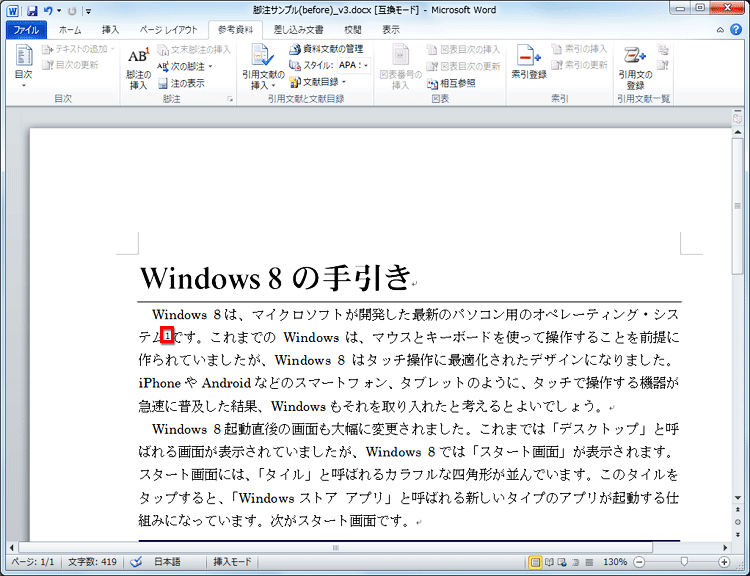
Task: Switch to the ホーム tab
Action: 70,30
